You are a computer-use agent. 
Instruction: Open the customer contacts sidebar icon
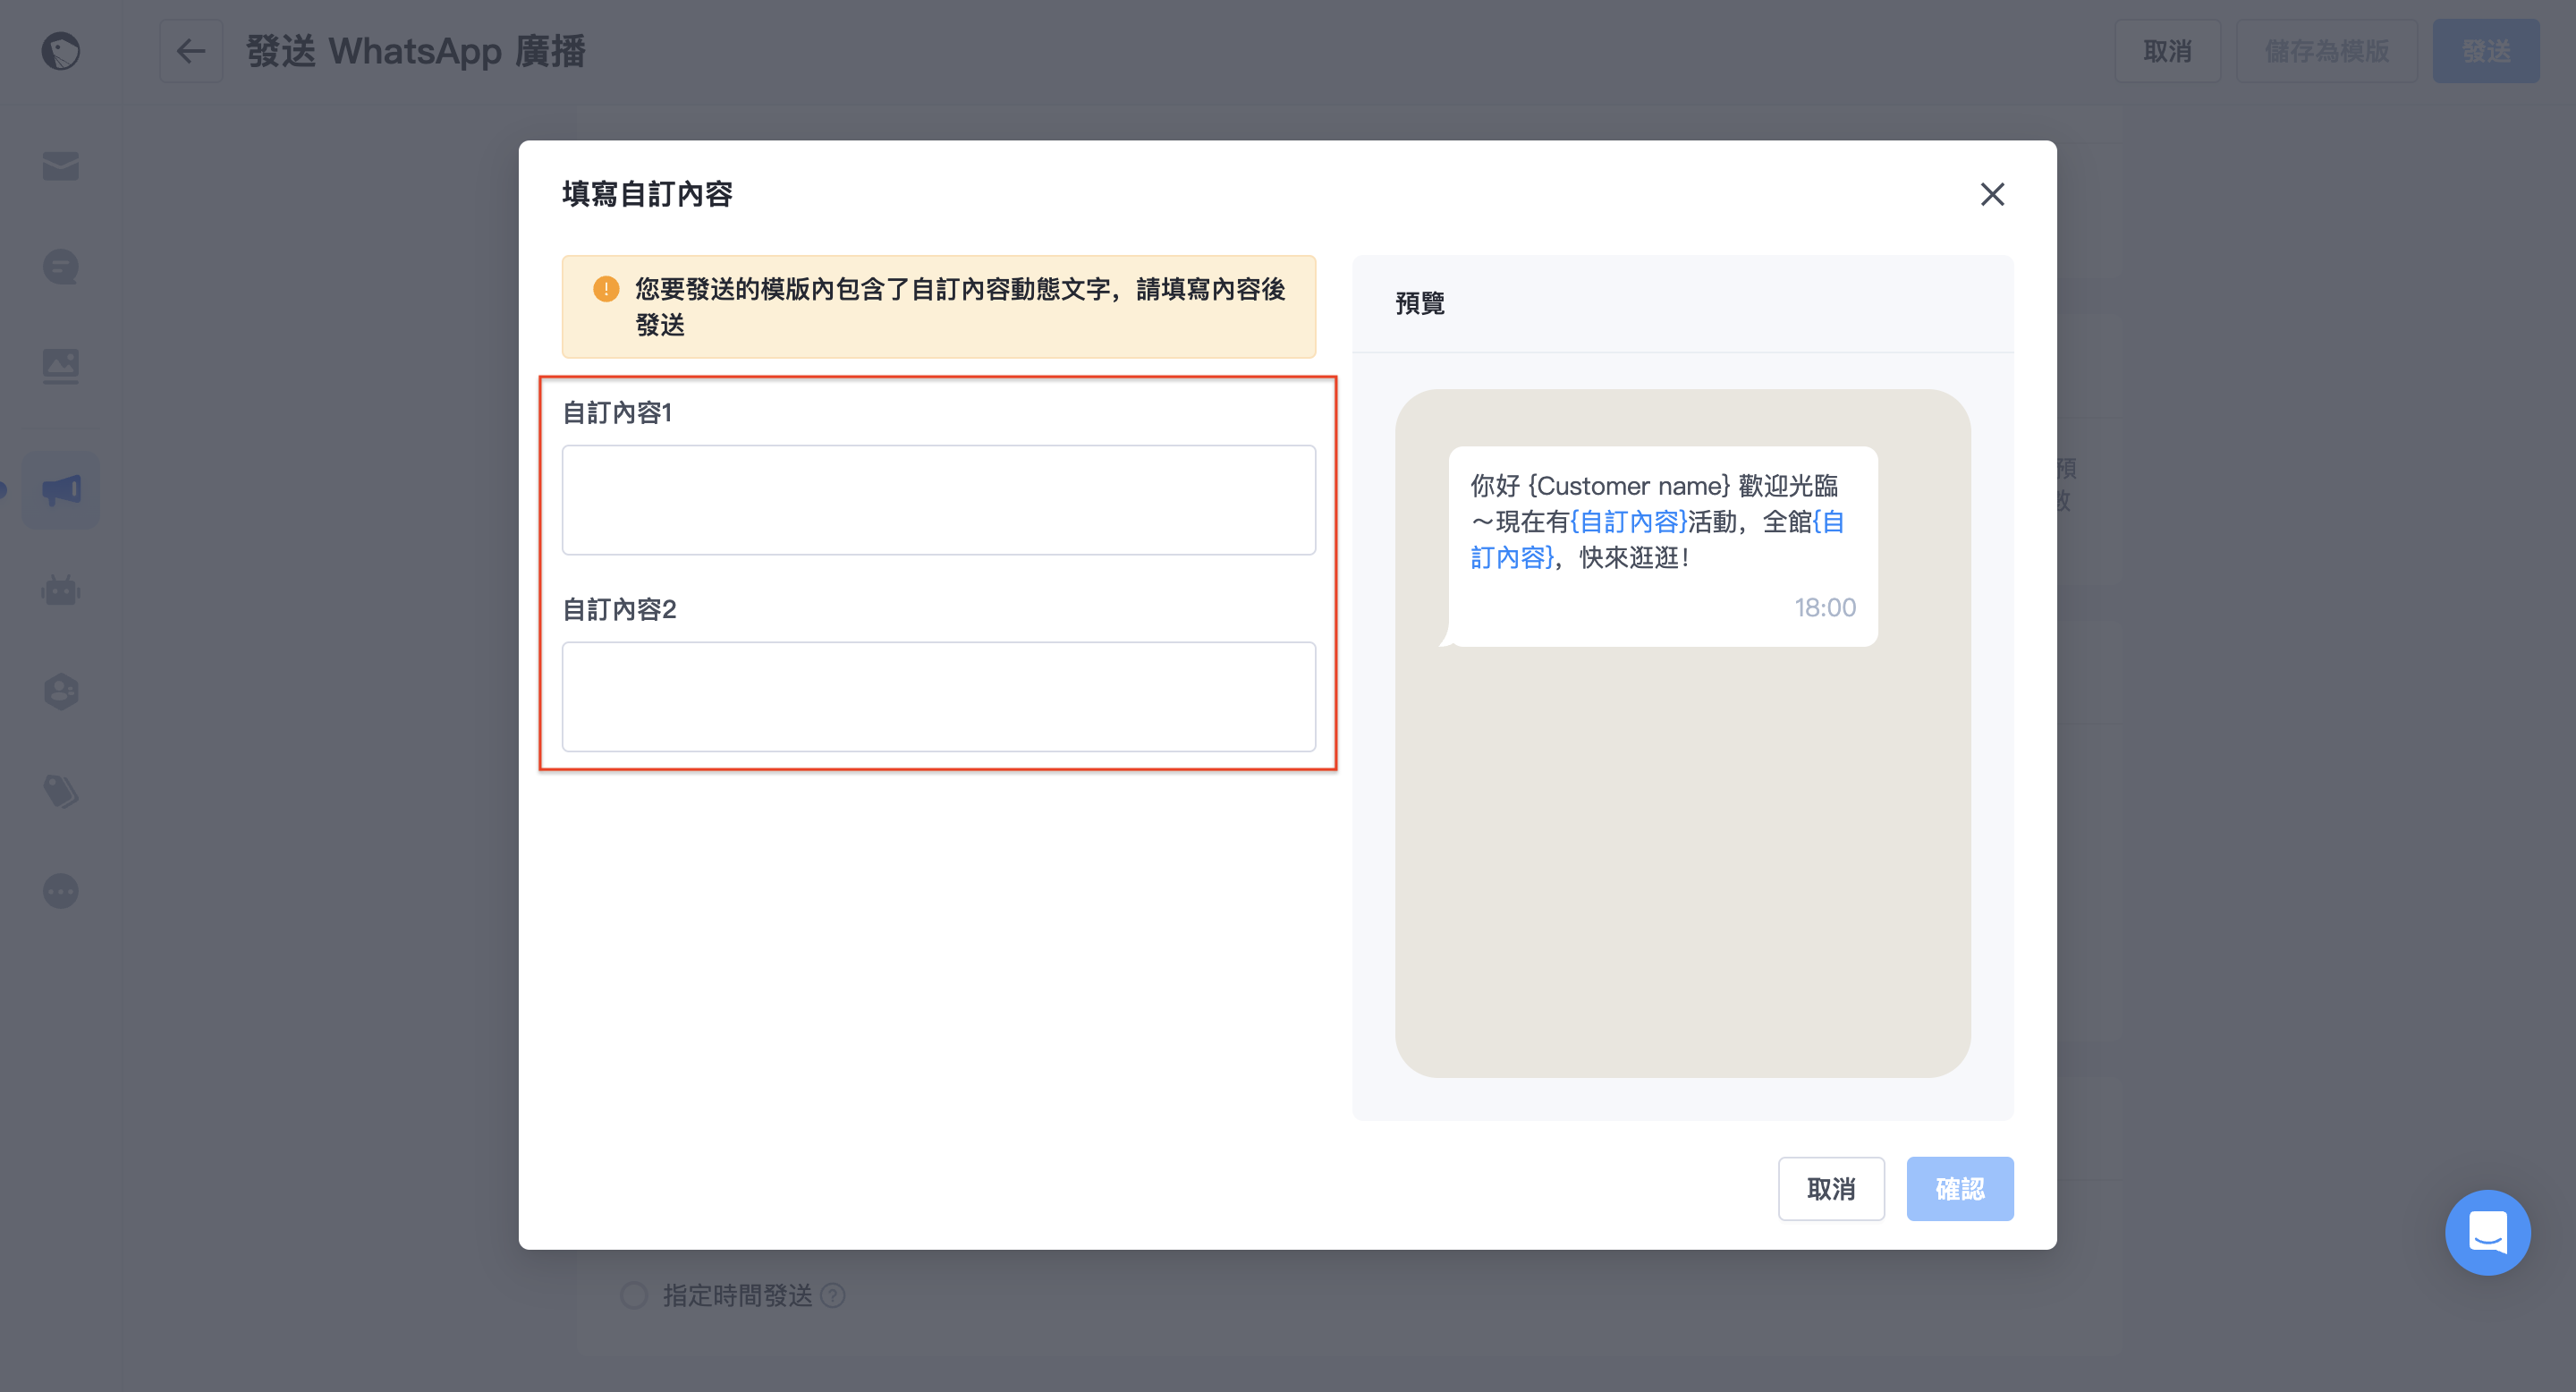point(61,691)
